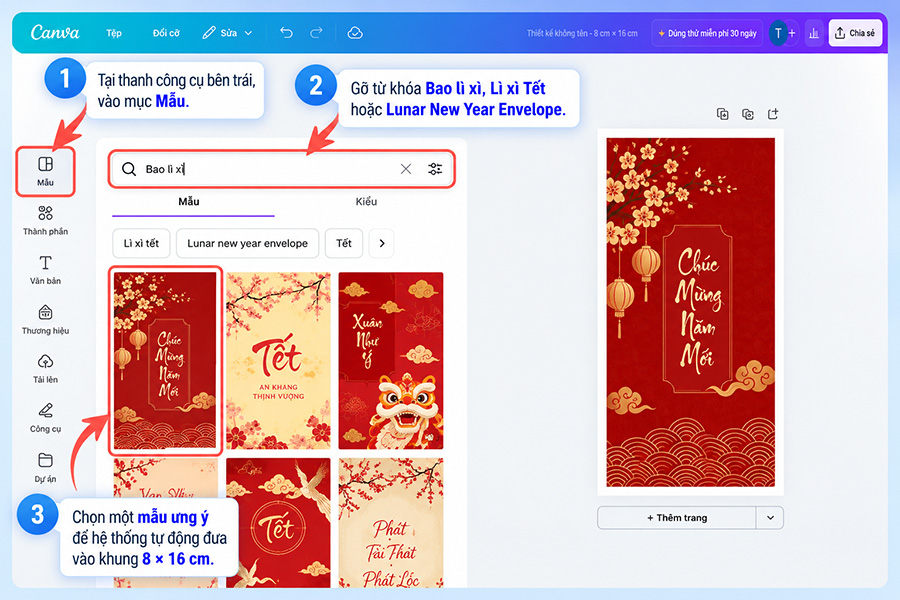Duplicate page icon above canvas
Viewport: 900px width, 600px height.
tap(723, 114)
